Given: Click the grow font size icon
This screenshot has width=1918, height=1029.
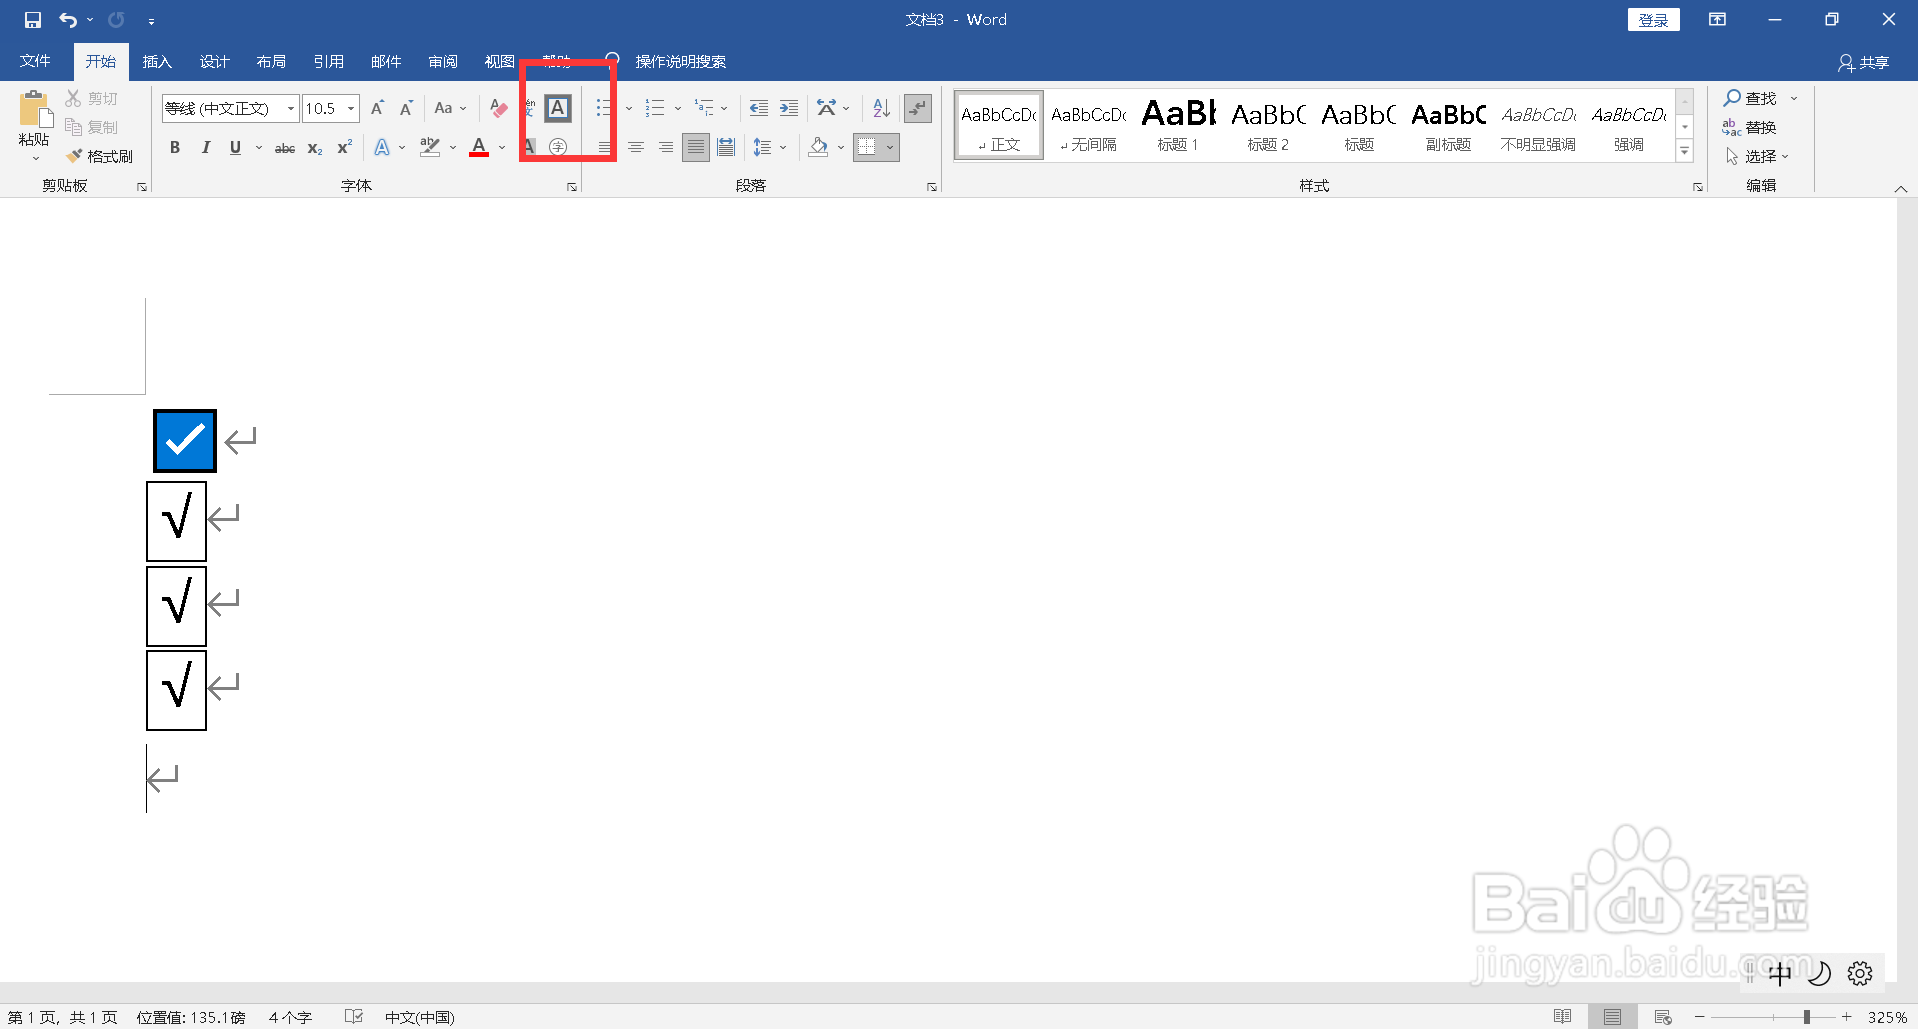Looking at the screenshot, I should (x=377, y=108).
